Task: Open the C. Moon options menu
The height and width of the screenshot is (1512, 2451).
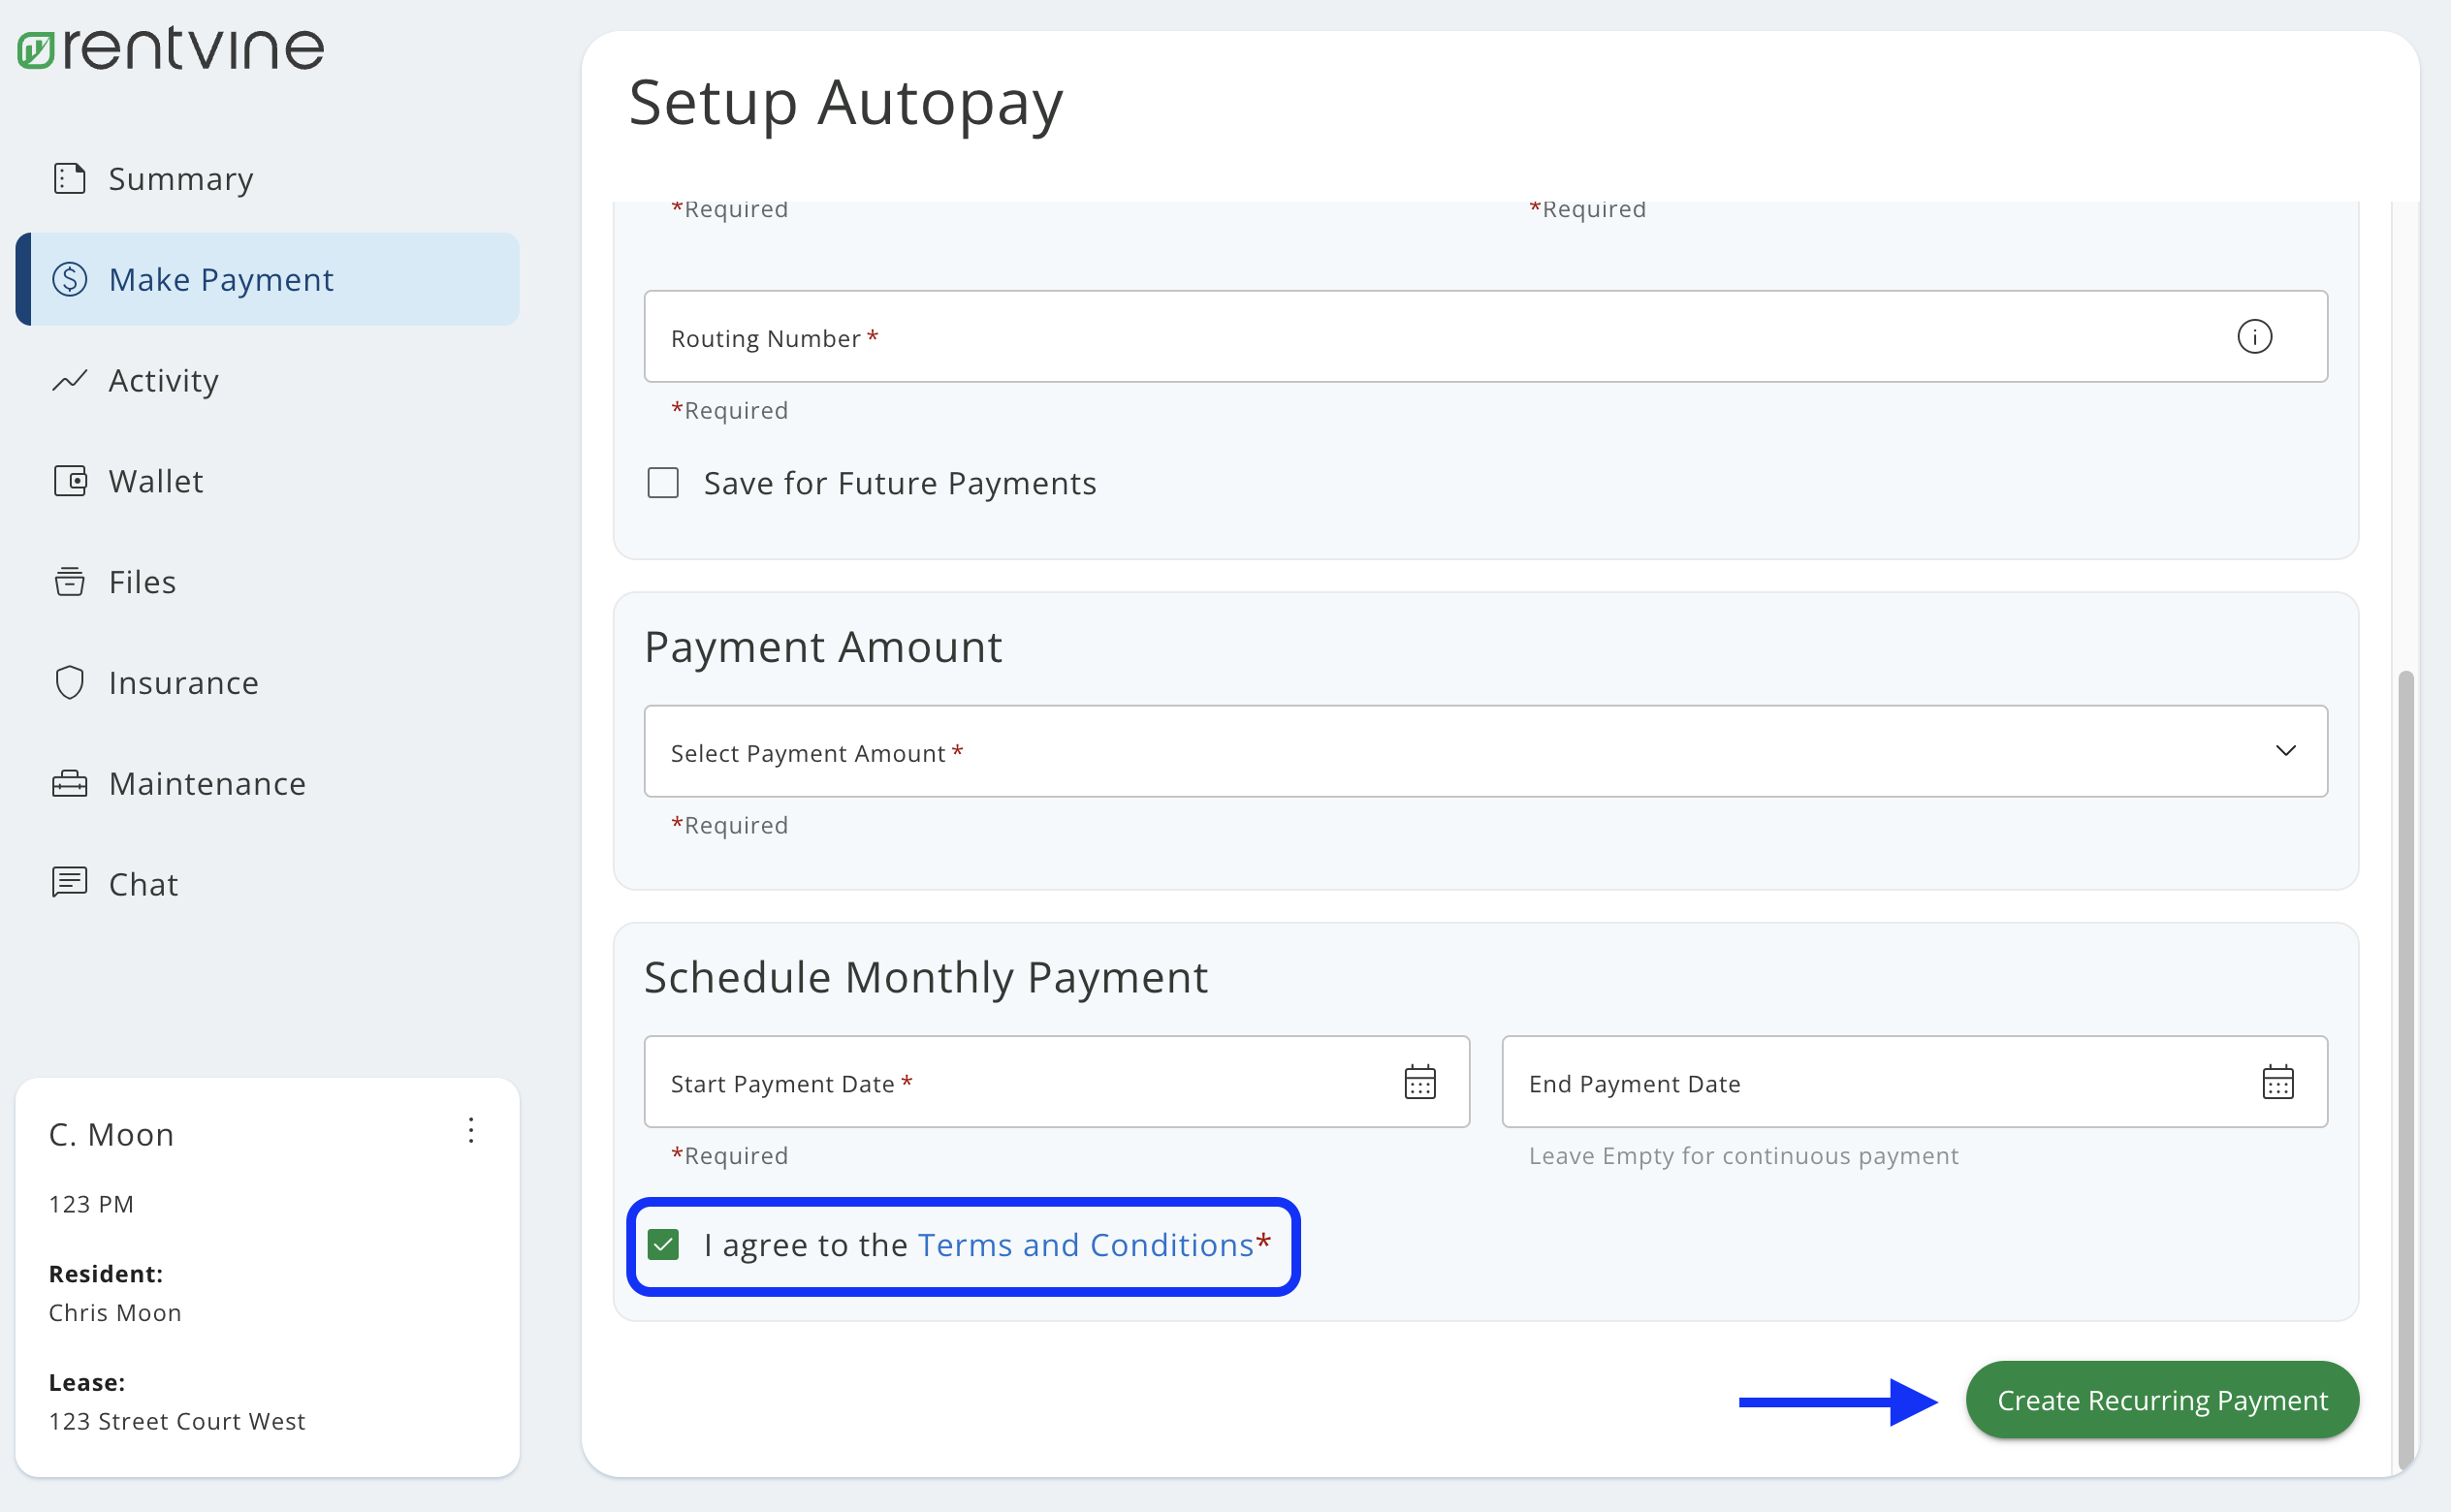Action: coord(471,1131)
